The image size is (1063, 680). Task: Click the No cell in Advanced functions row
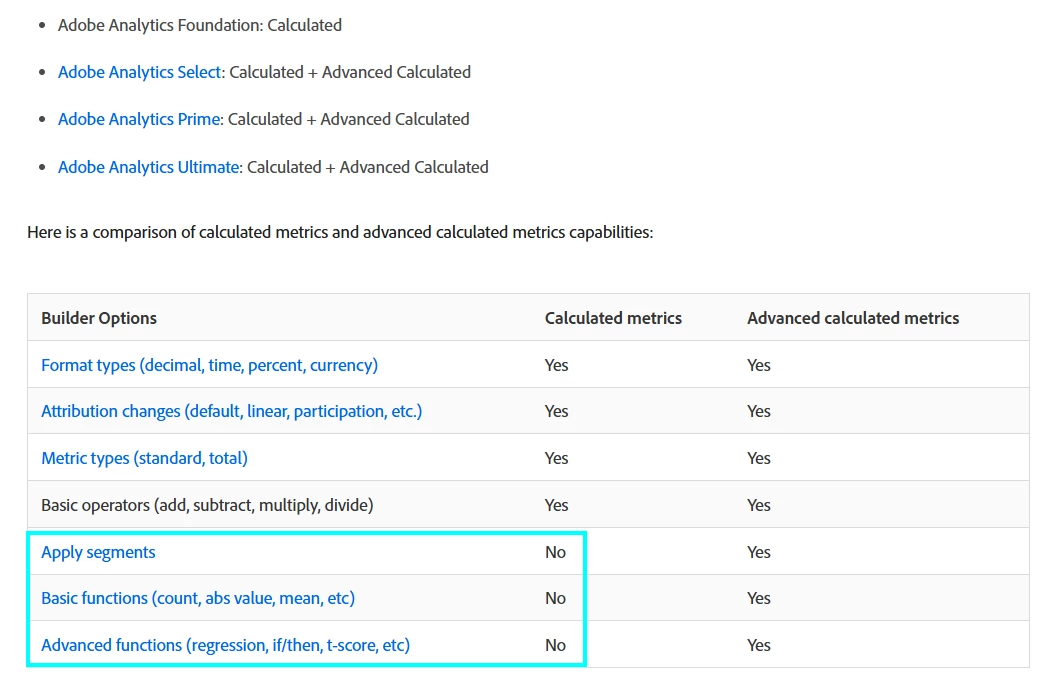click(x=555, y=645)
